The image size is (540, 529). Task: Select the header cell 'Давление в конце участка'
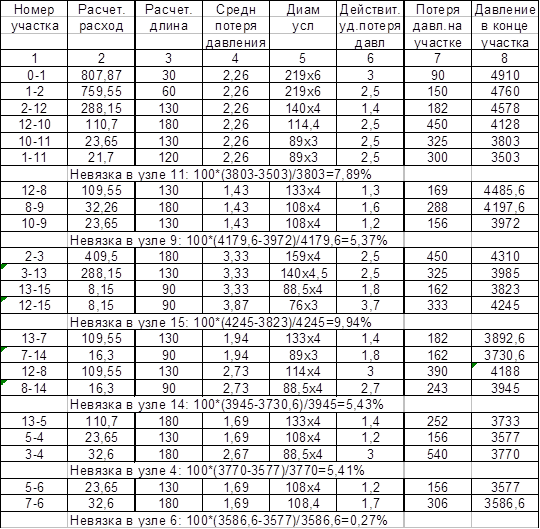505,26
